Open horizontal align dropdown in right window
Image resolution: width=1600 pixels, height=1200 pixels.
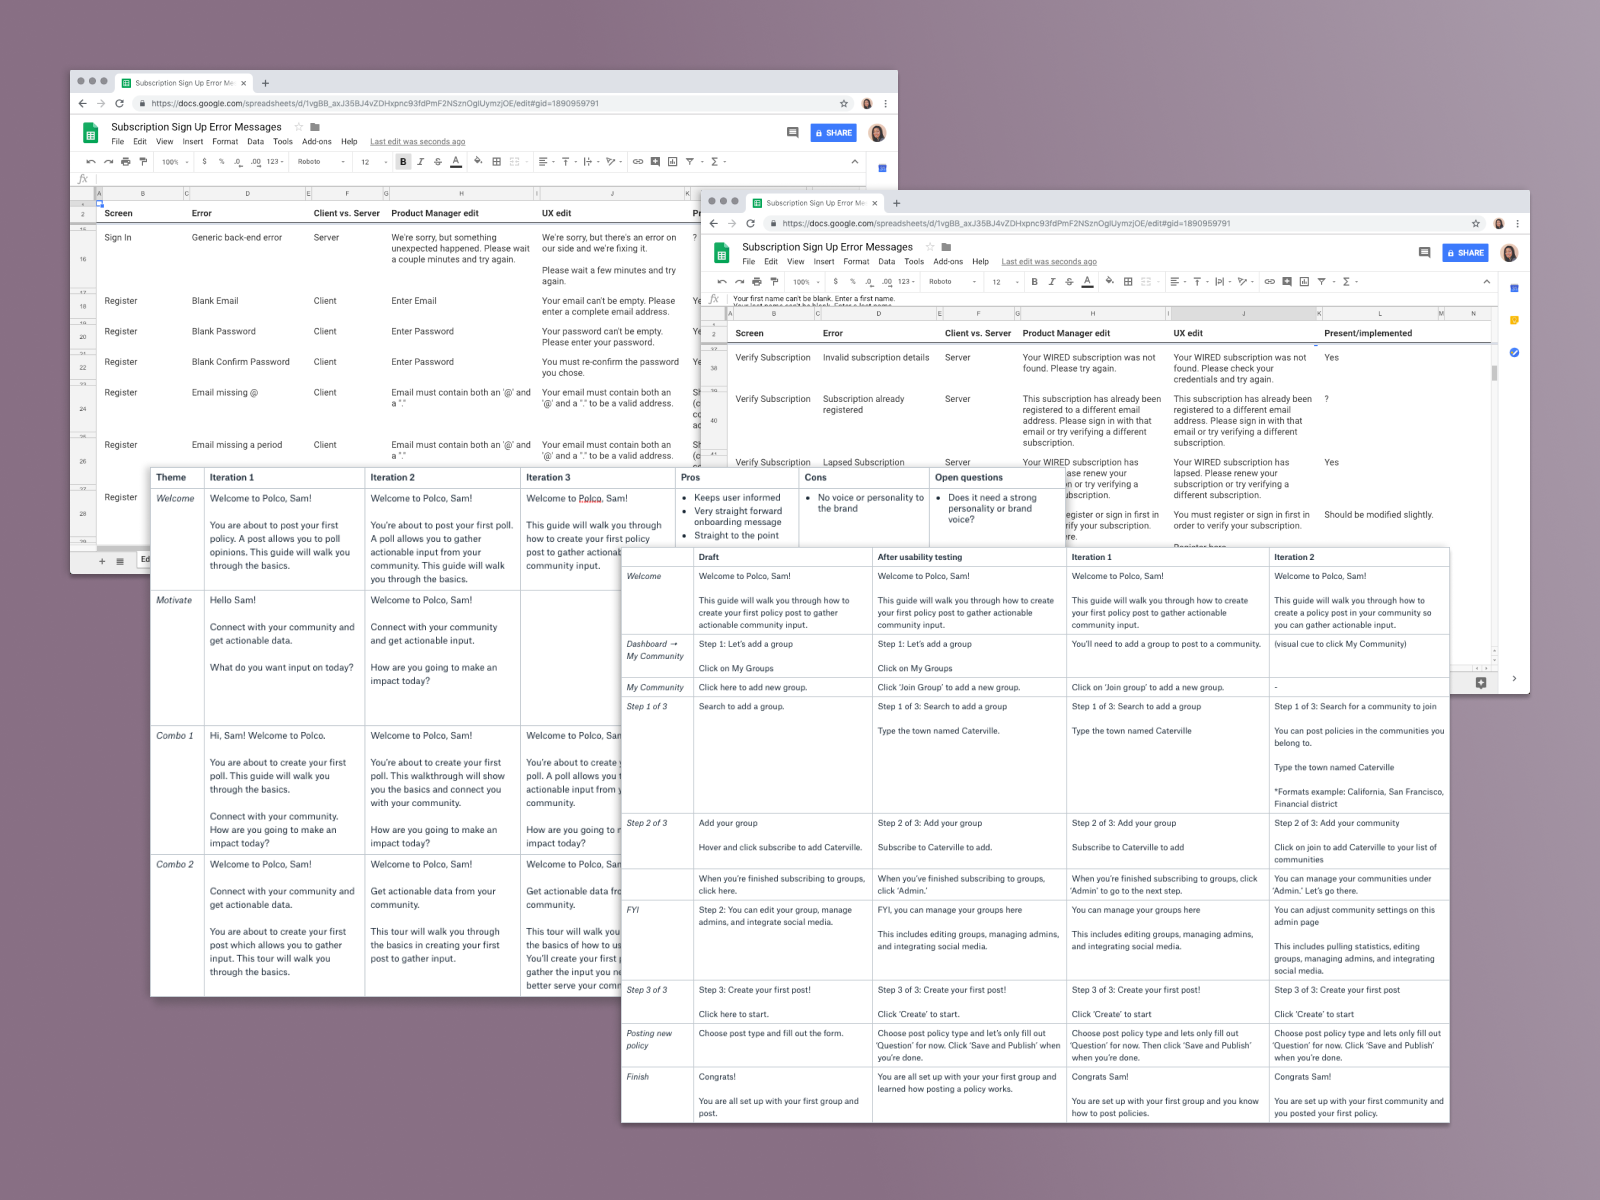pyautogui.click(x=1177, y=281)
